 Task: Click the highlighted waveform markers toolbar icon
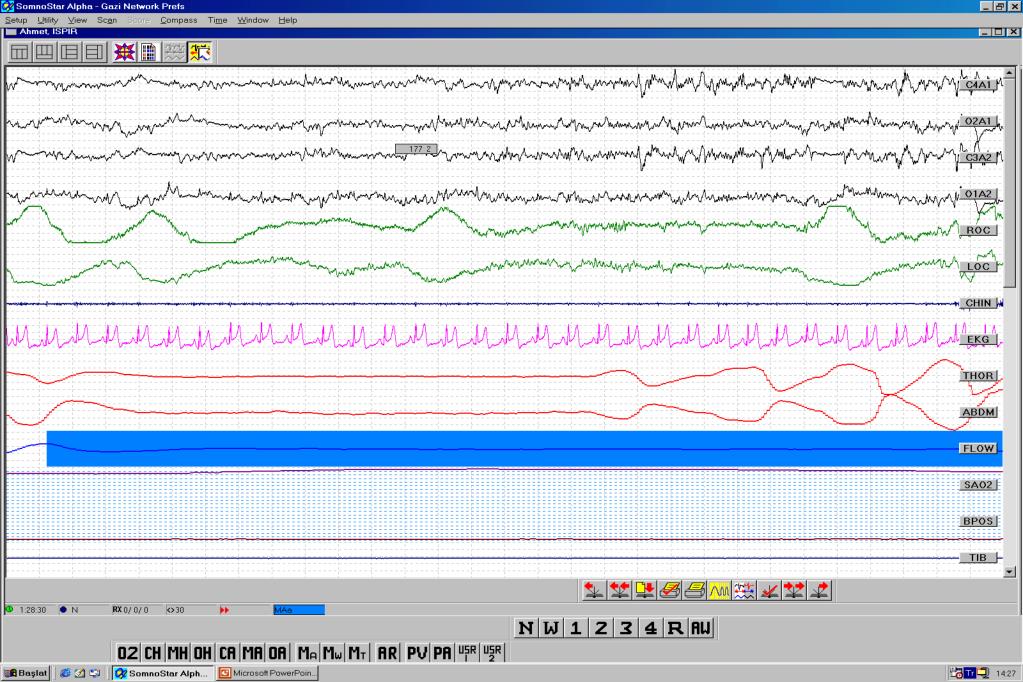(x=199, y=52)
